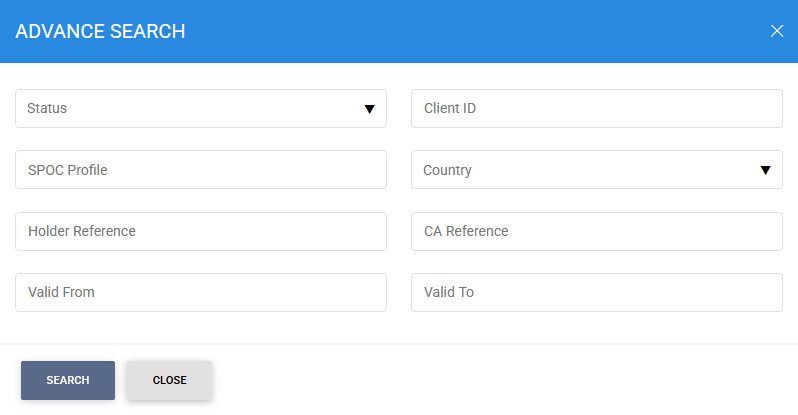Click into the SPOC Profile field
This screenshot has height=415, width=798.
pyautogui.click(x=201, y=170)
